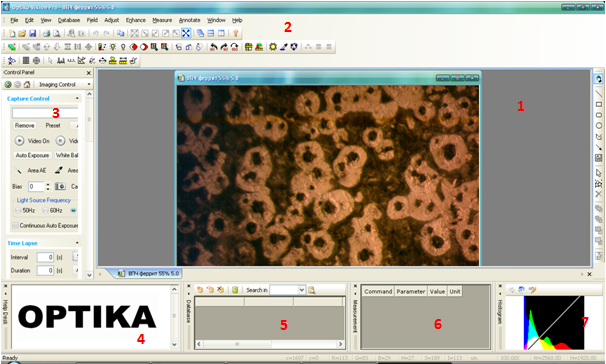Click the Save disk icon in toolbar
The width and height of the screenshot is (606, 364).
pos(32,34)
